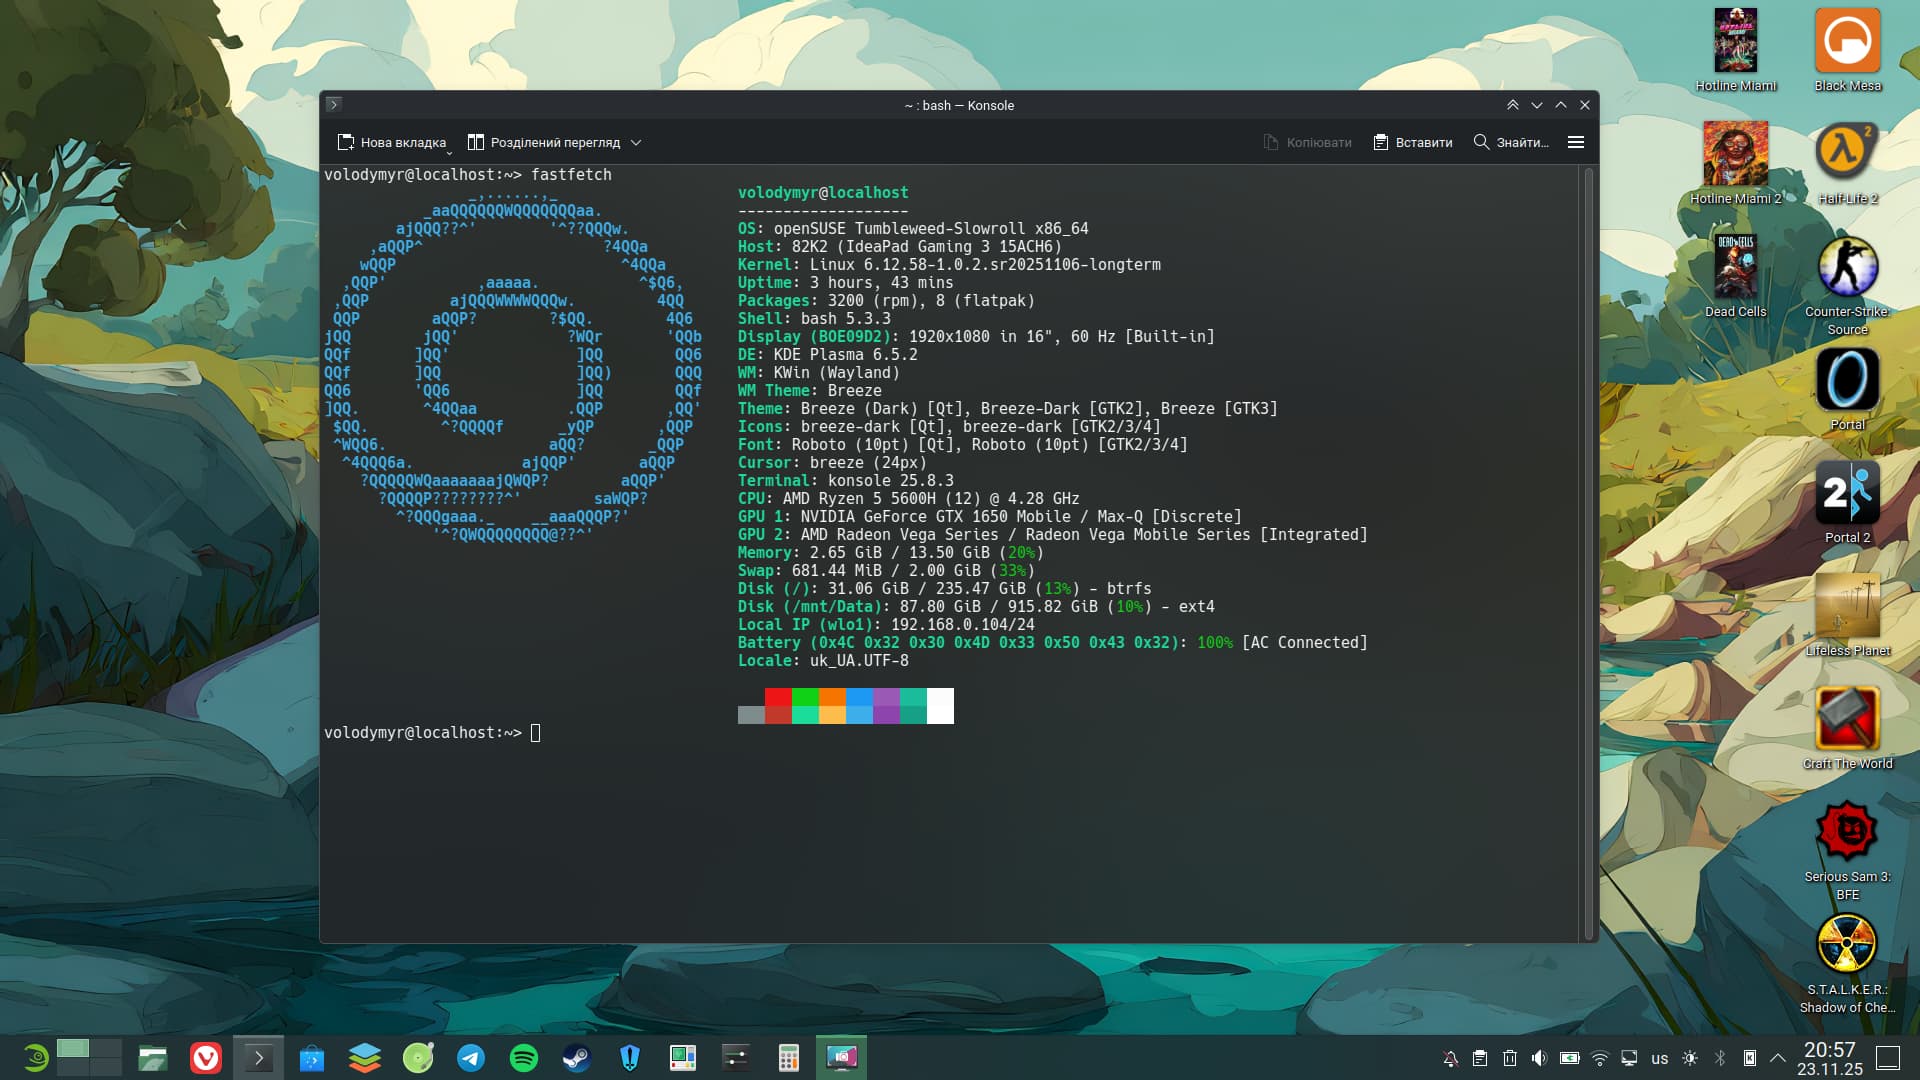
Task: Open New Tab (Нова вкладка) dropdown arrow
Action: click(449, 151)
